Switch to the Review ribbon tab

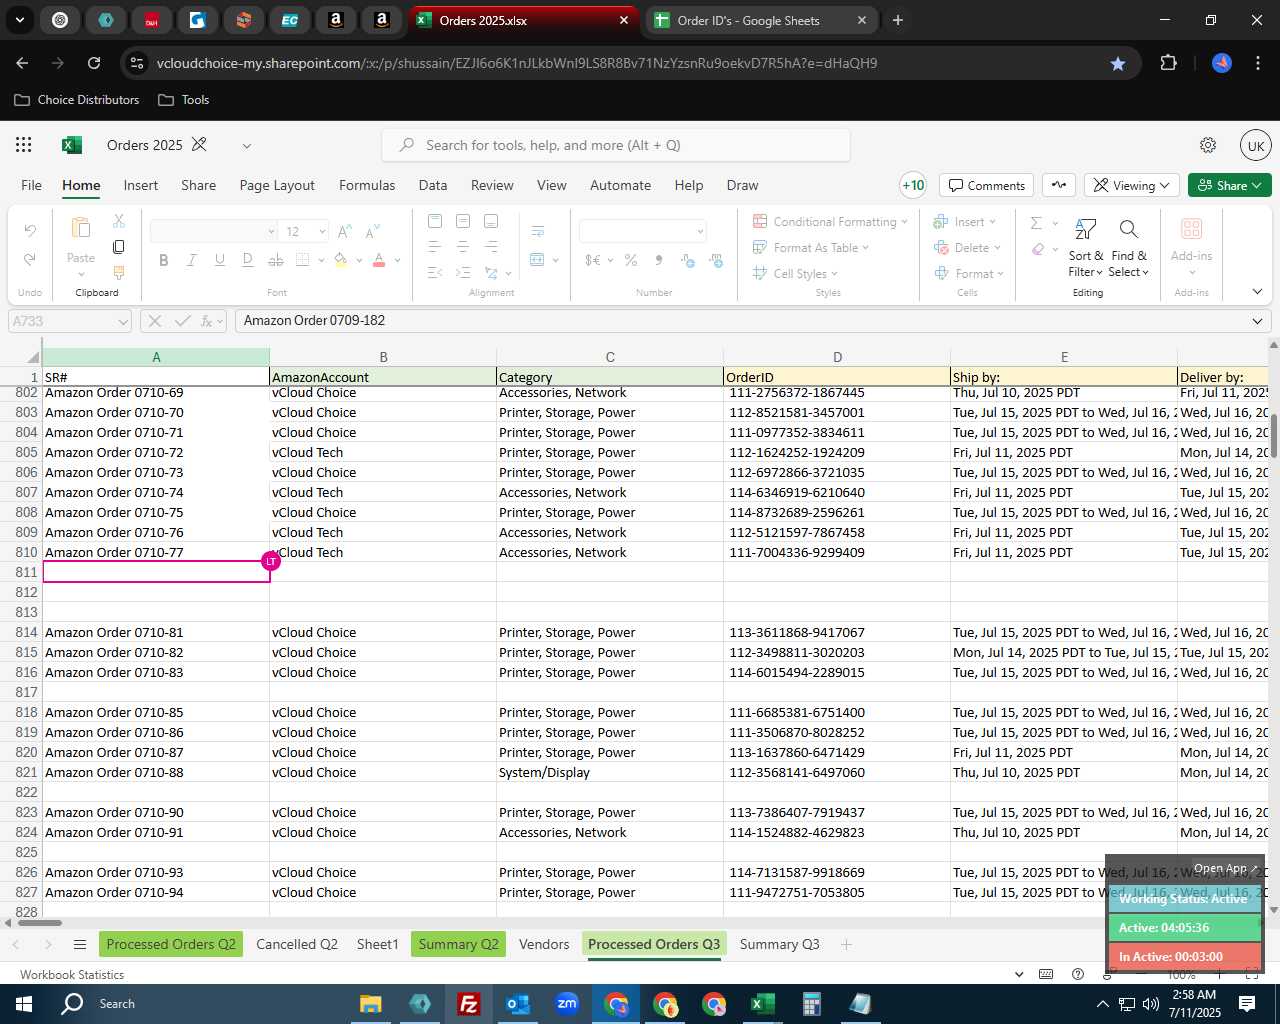point(492,185)
